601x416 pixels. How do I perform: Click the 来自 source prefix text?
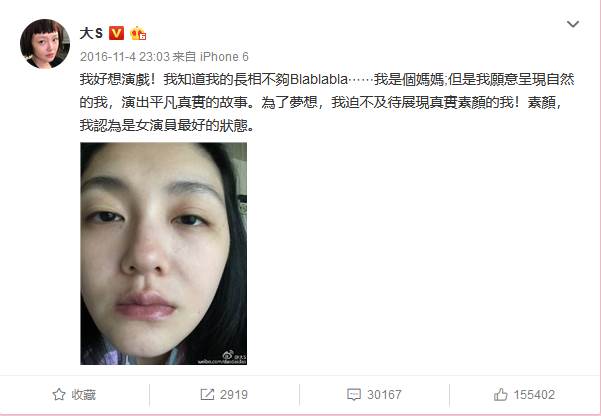184,57
